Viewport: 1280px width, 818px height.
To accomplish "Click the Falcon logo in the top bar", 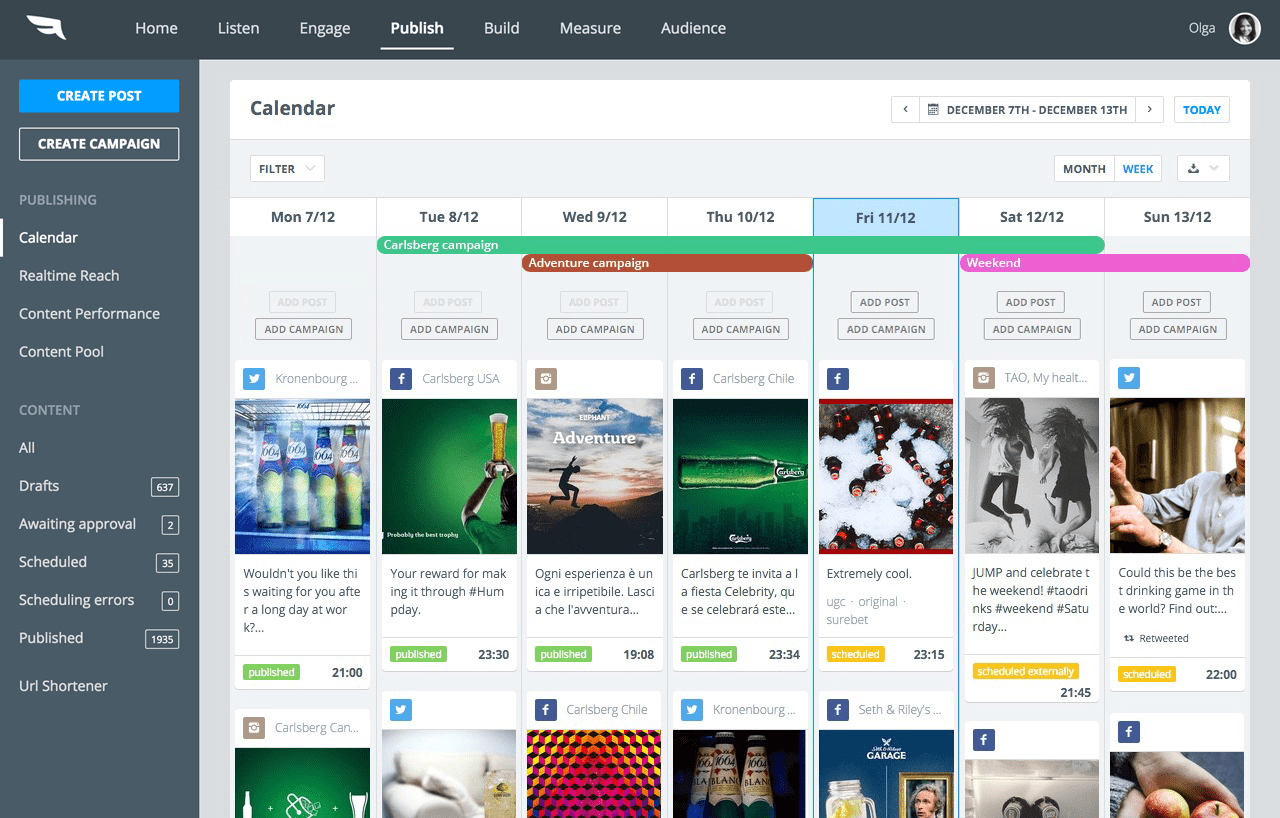I will [46, 28].
